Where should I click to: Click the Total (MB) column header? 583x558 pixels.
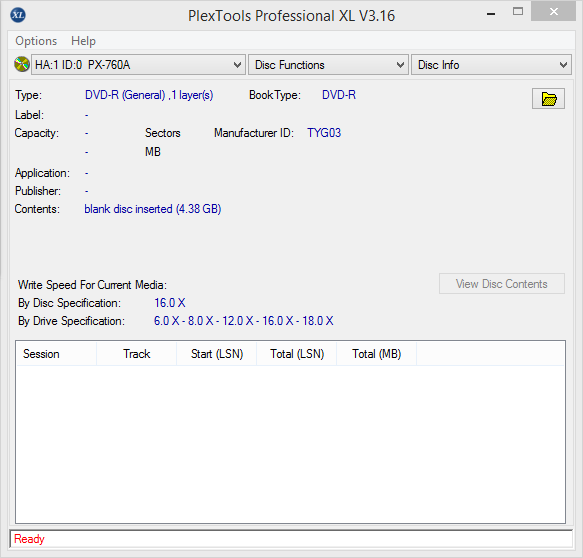click(x=377, y=354)
